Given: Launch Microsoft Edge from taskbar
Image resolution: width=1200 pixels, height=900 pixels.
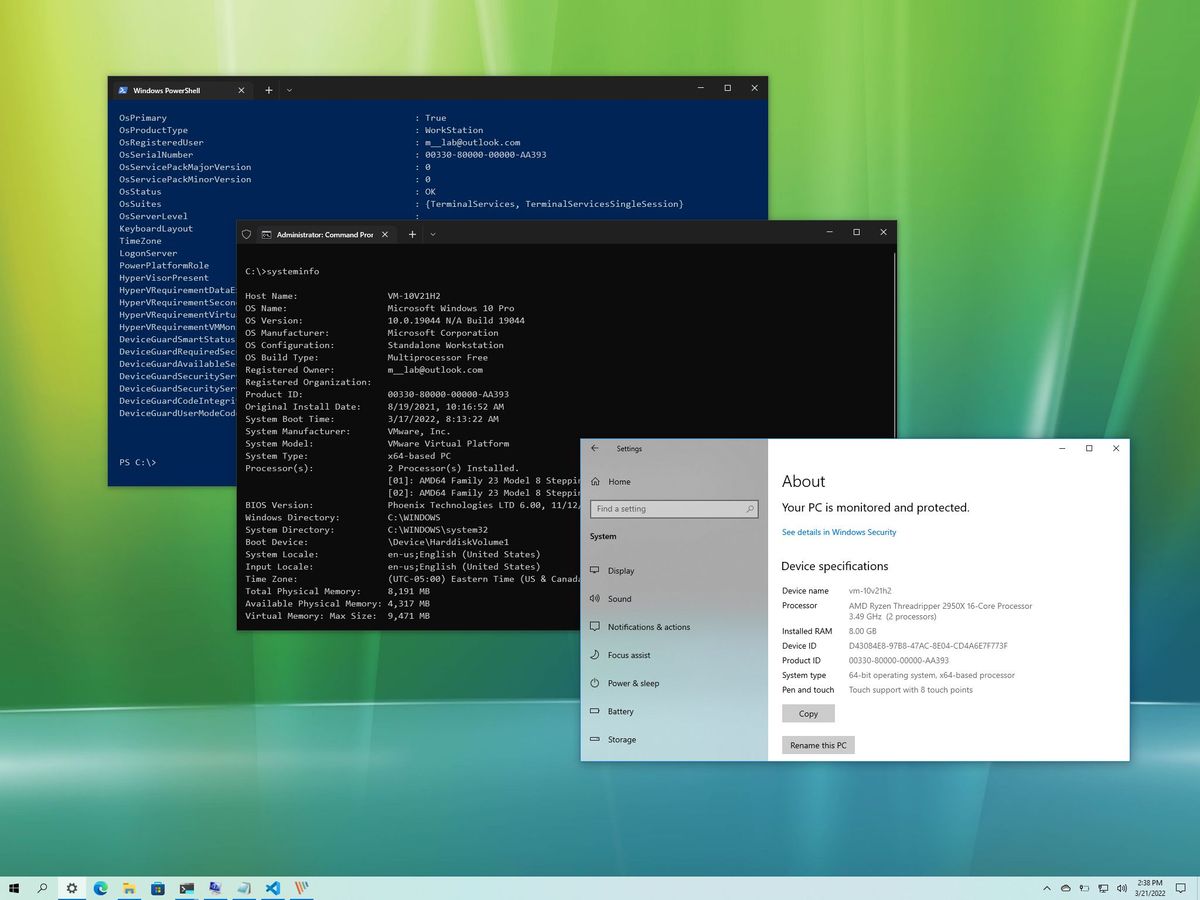Looking at the screenshot, I should [101, 888].
